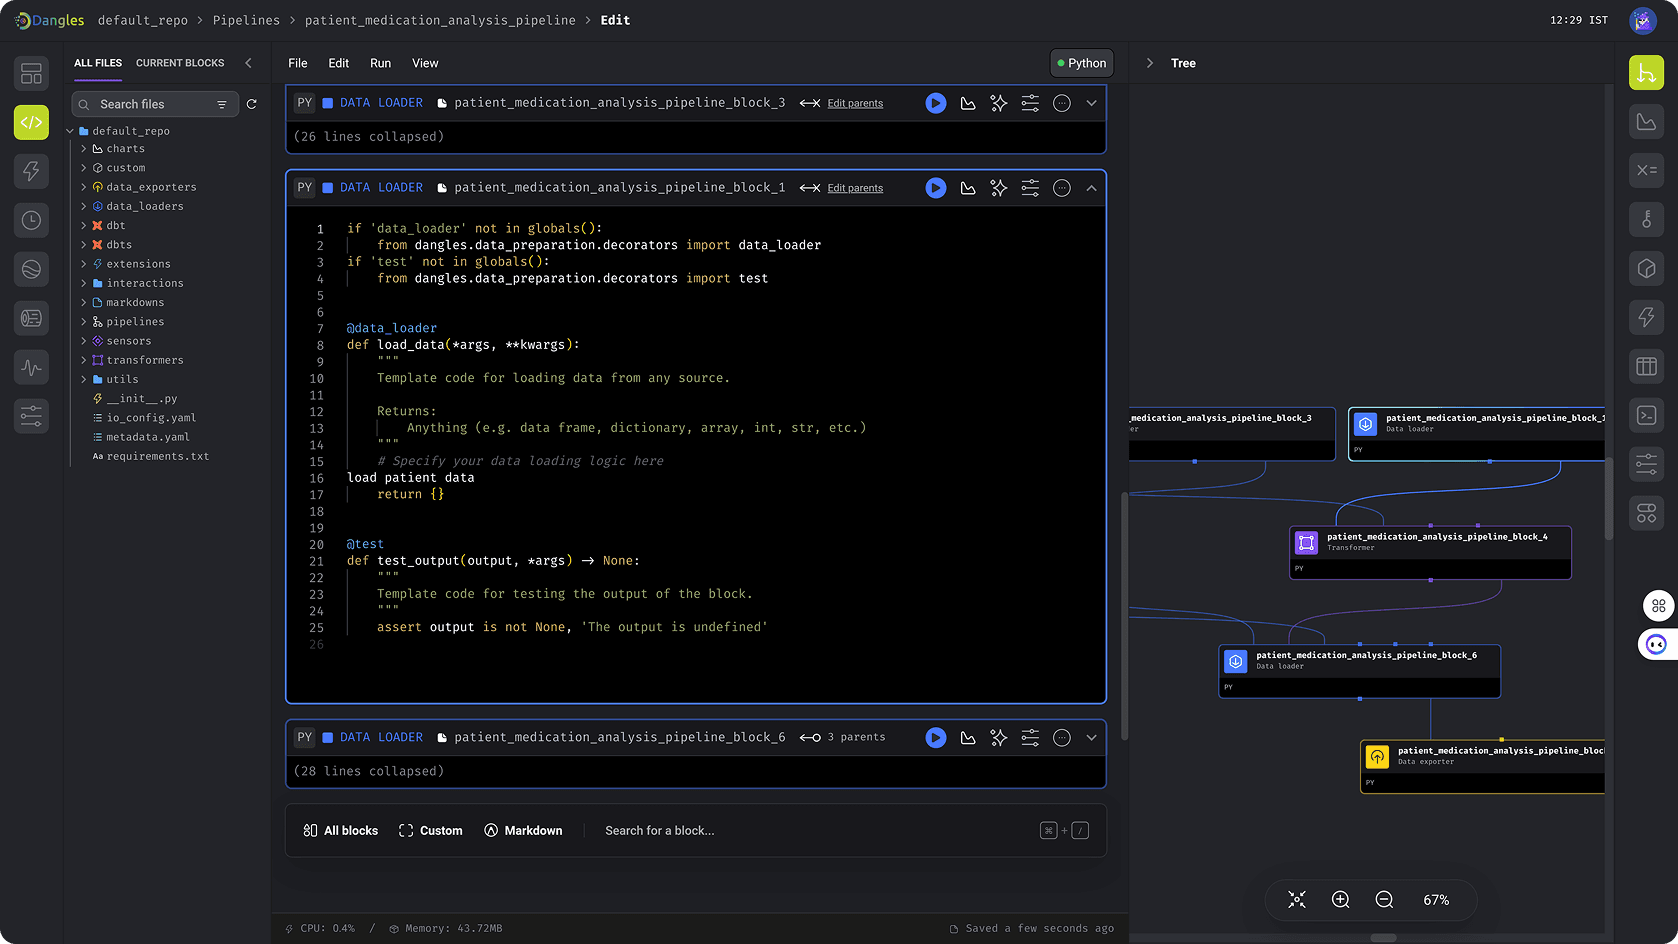Screen dimensions: 1678x944
Task: Zoom out on the dependency tree
Action: click(1384, 900)
